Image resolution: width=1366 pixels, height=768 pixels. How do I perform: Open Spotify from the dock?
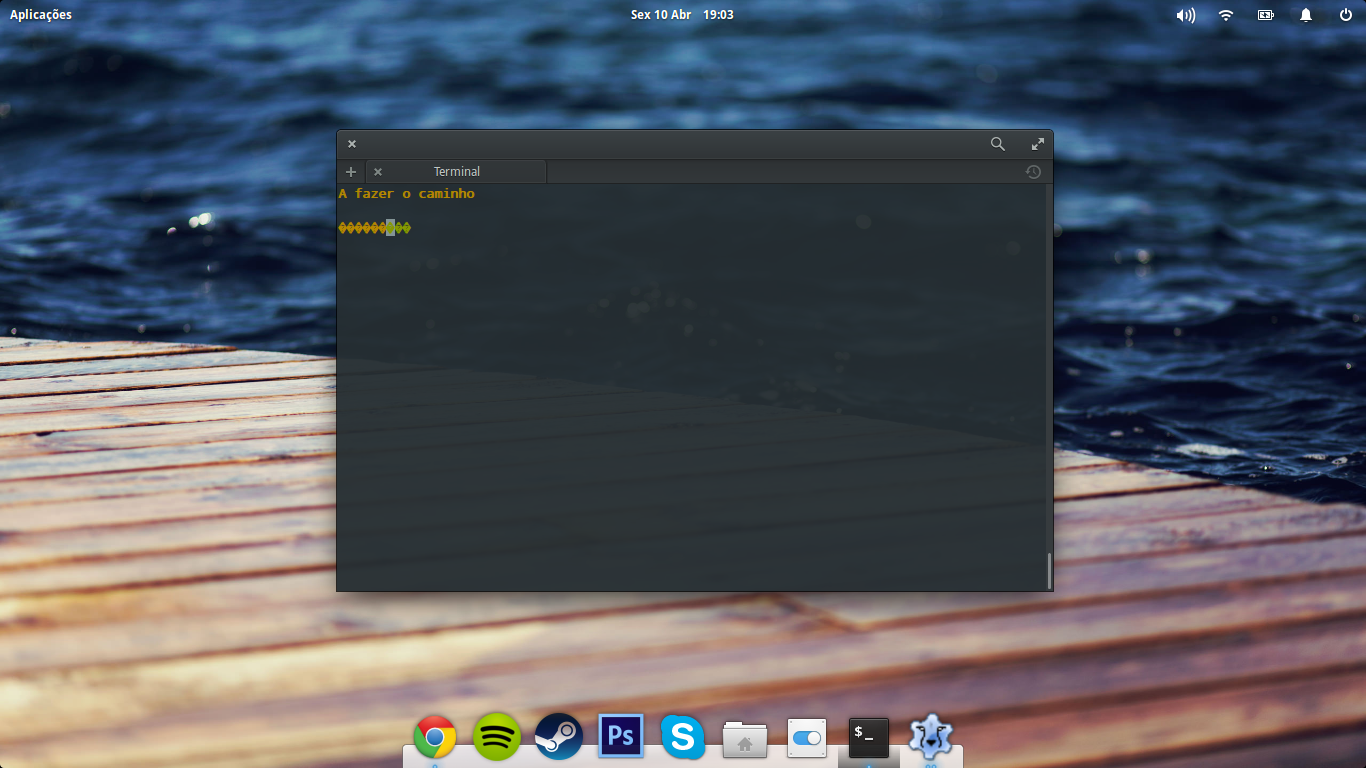tap(497, 738)
